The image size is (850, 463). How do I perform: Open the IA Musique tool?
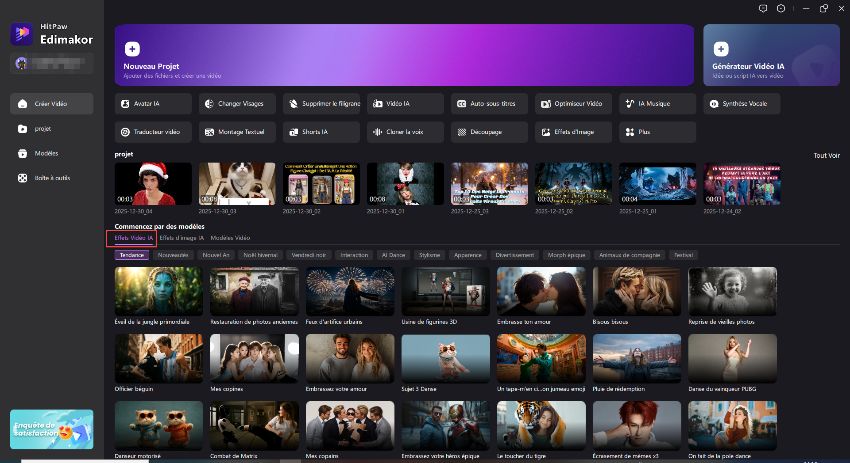point(658,104)
